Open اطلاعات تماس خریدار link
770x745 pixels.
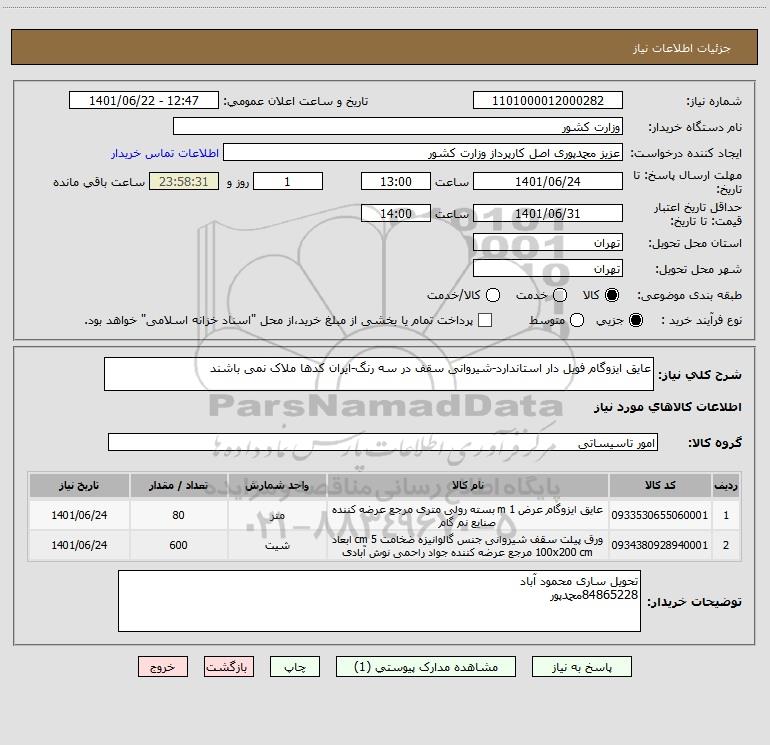165,153
